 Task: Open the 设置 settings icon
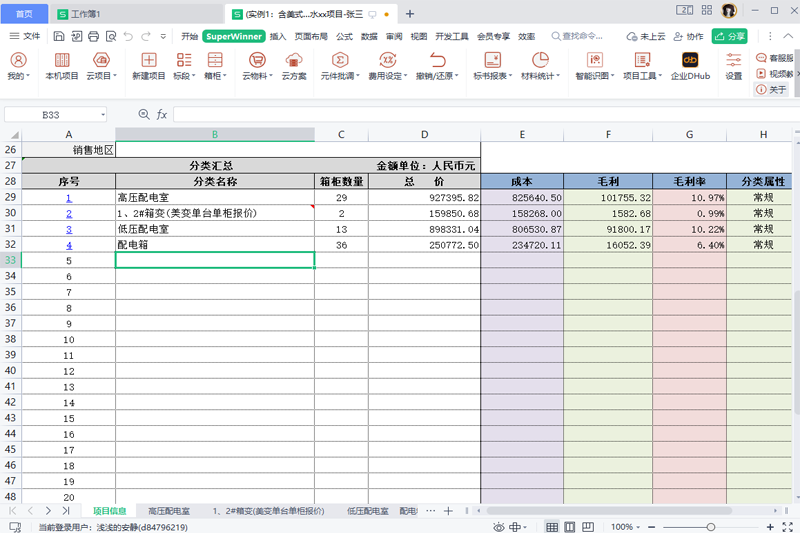pos(733,66)
